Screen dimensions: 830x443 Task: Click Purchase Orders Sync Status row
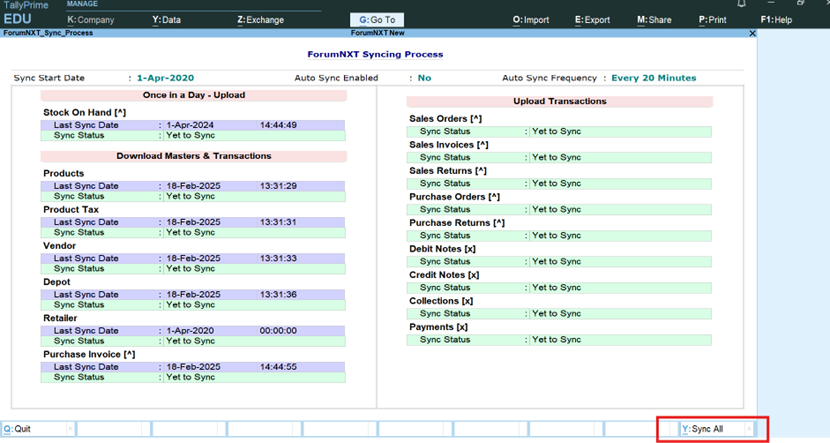click(x=559, y=209)
